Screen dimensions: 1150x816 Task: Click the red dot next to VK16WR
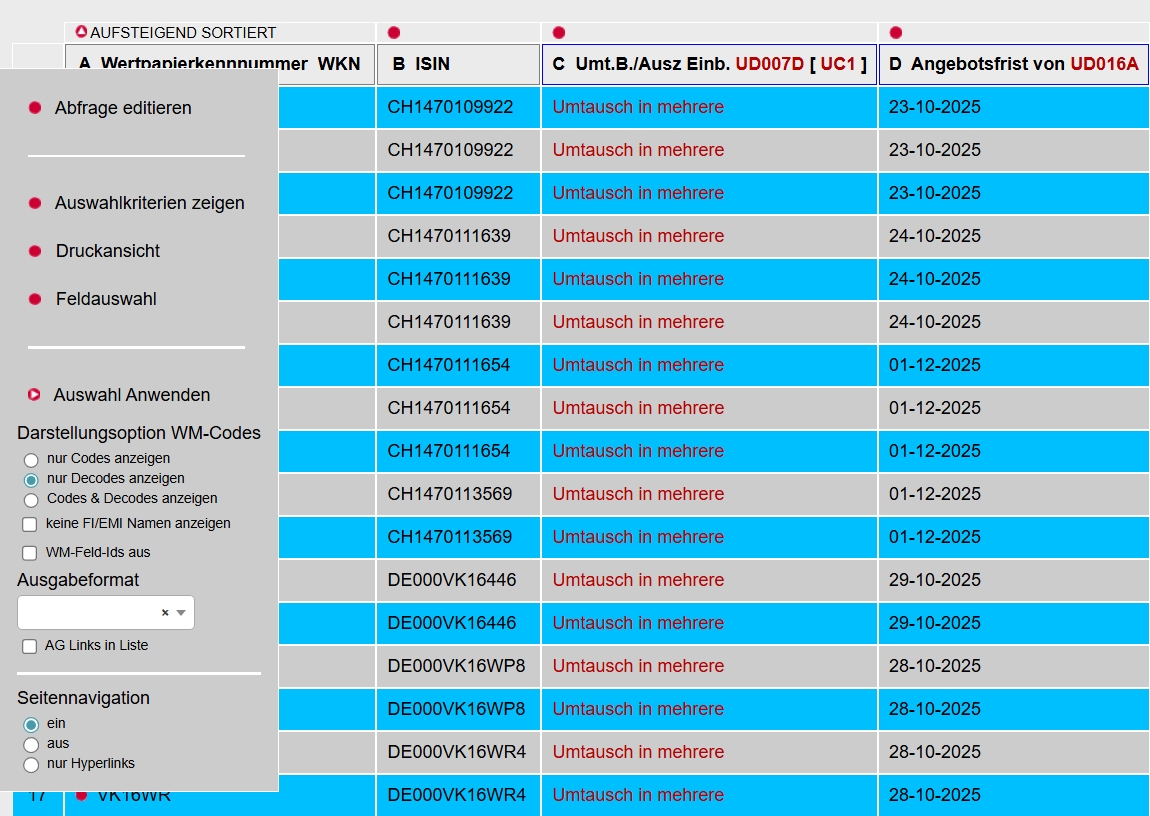click(x=82, y=795)
